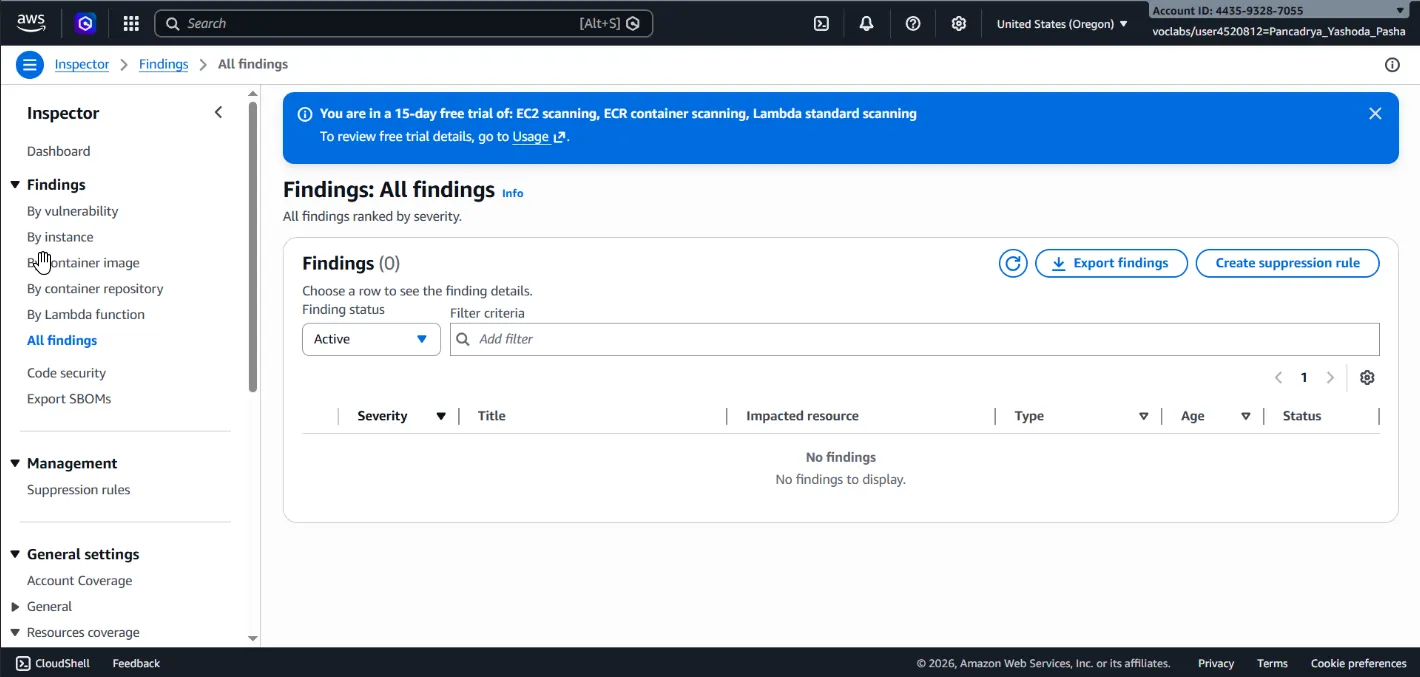The width and height of the screenshot is (1420, 677).
Task: Collapse the Inspector side panel
Action: coord(218,113)
